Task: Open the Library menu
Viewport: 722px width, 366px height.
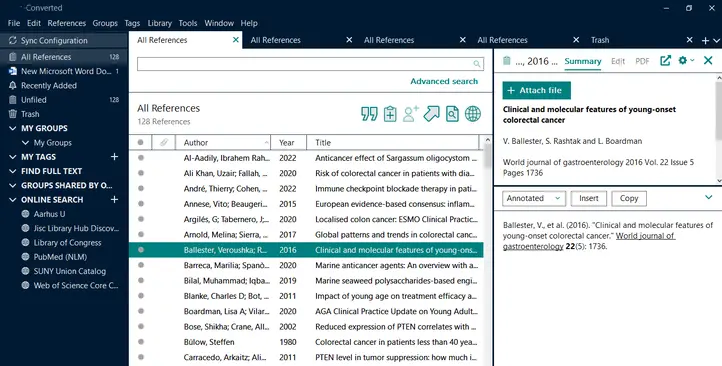Action: [159, 23]
